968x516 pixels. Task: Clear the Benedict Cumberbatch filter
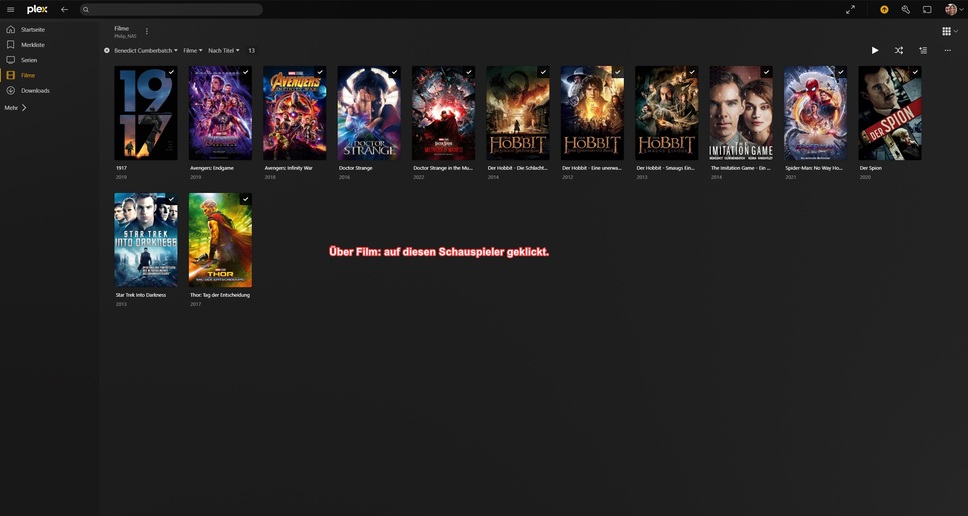pos(107,51)
